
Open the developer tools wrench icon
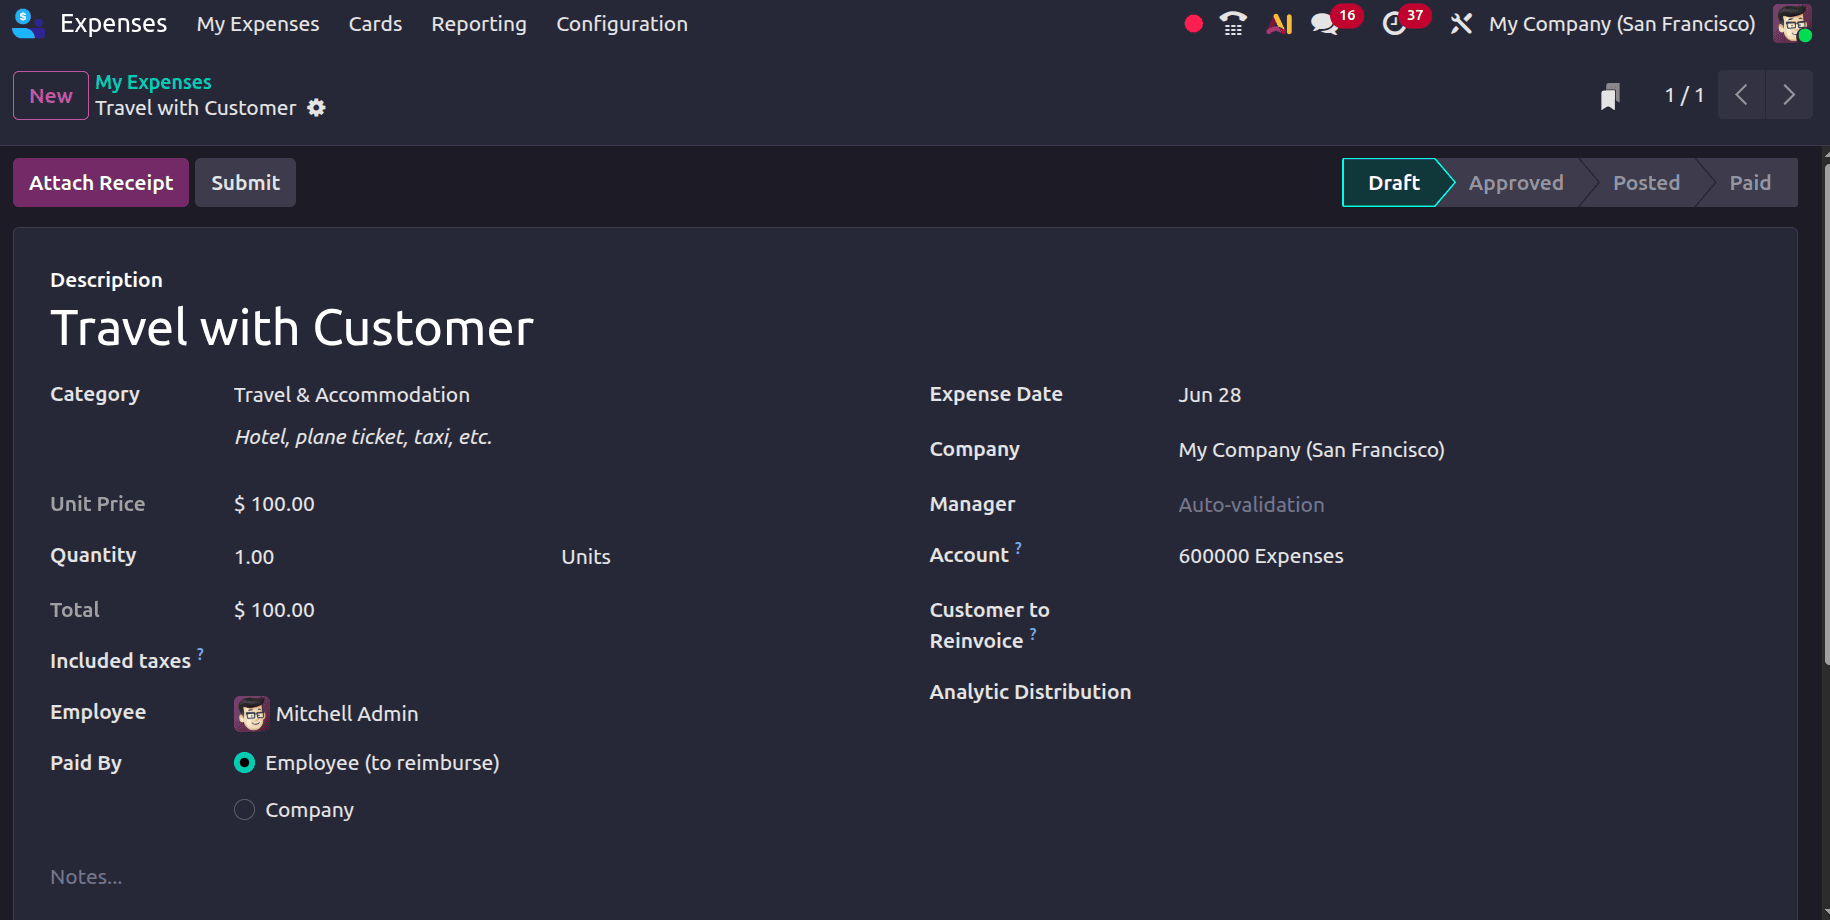click(1461, 24)
